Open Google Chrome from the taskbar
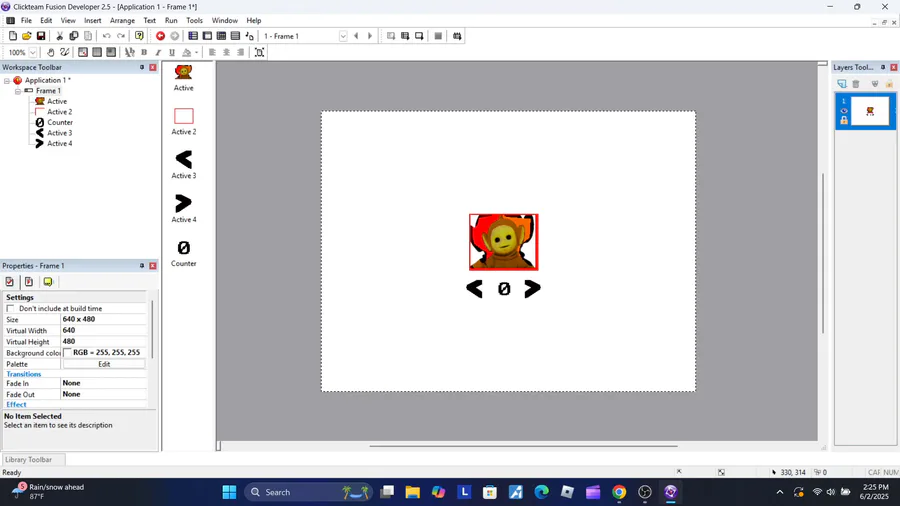 click(x=619, y=492)
